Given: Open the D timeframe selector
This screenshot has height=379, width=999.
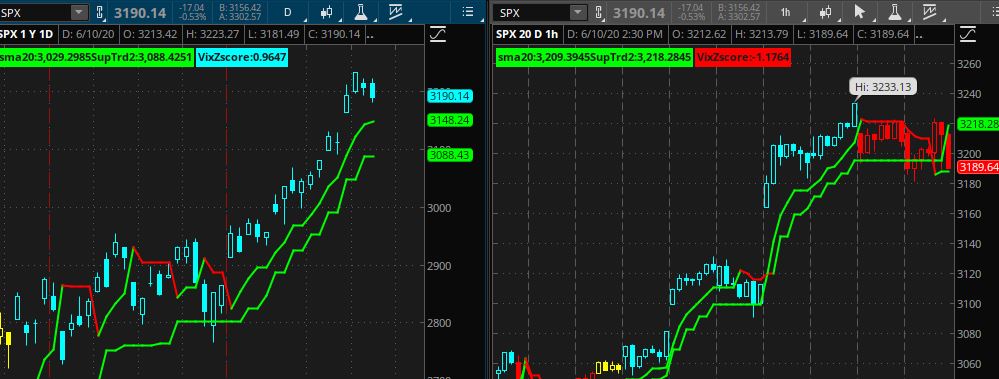Looking at the screenshot, I should coord(287,12).
